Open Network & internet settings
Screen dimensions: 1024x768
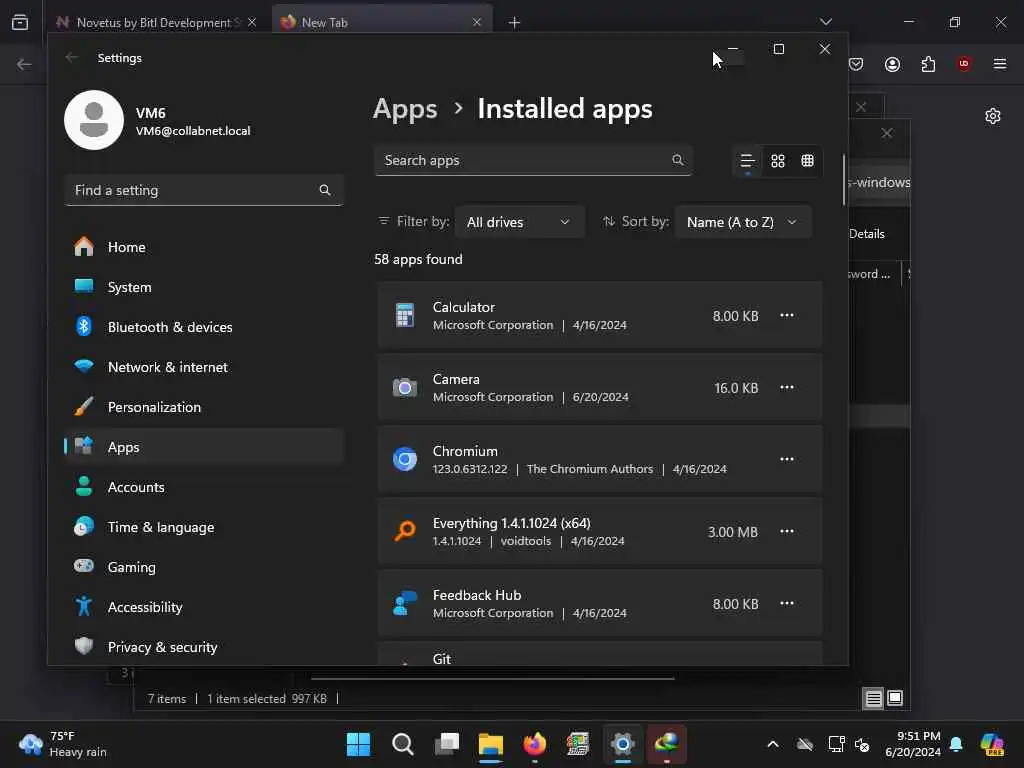coord(204,367)
